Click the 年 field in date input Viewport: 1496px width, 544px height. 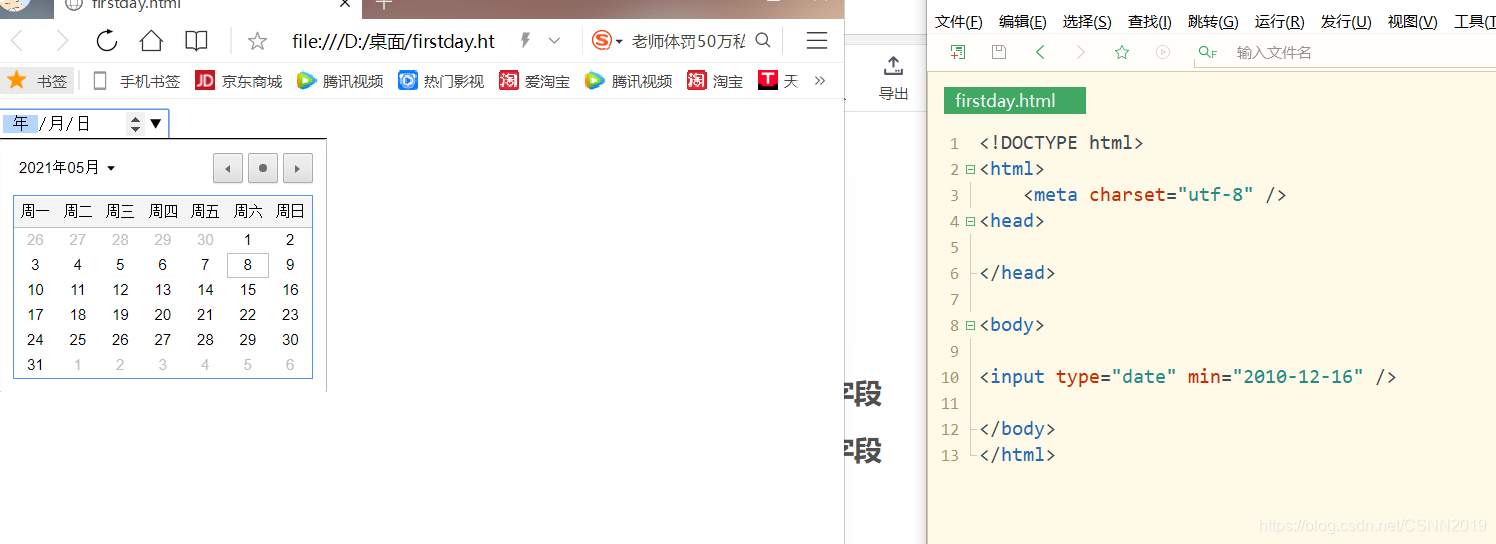(20, 123)
